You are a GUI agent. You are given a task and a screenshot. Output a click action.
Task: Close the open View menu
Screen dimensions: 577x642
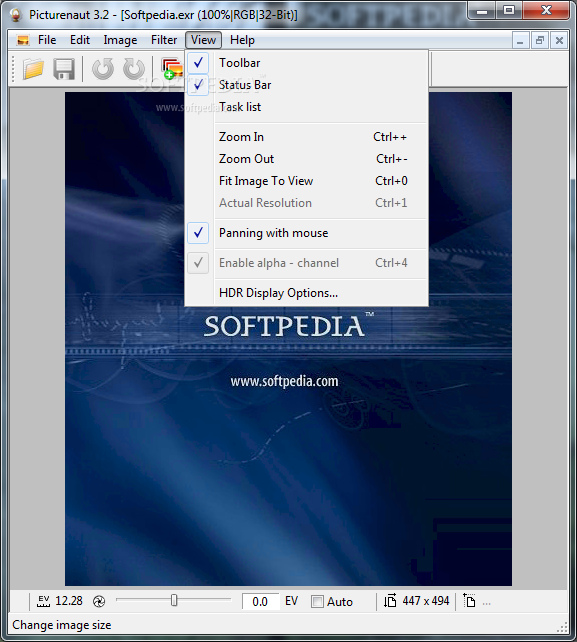tap(203, 40)
